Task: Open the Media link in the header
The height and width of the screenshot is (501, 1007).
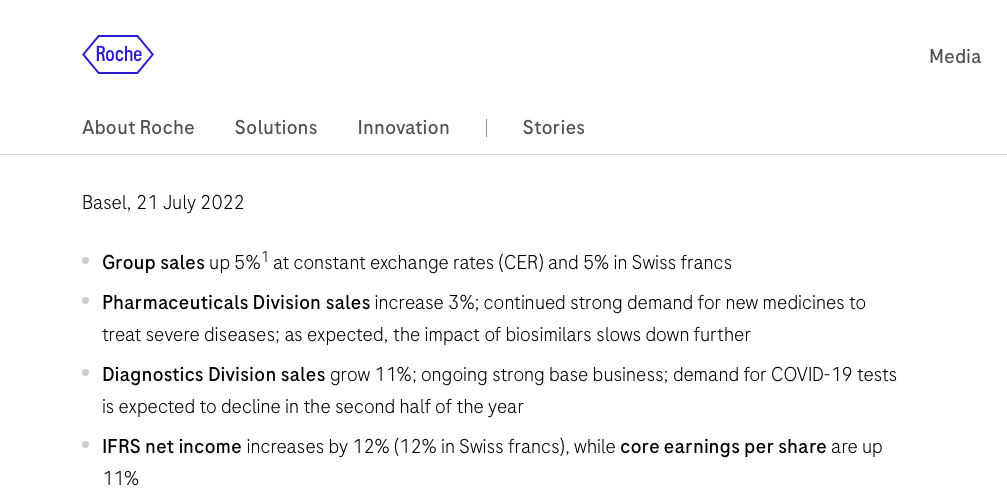Action: tap(955, 57)
